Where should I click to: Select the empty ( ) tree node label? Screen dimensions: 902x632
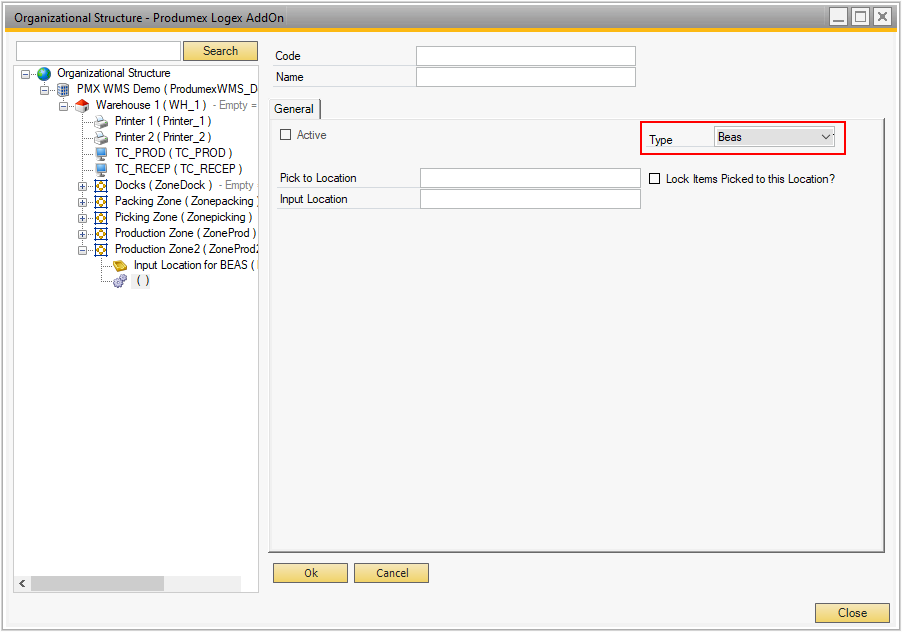coord(143,281)
